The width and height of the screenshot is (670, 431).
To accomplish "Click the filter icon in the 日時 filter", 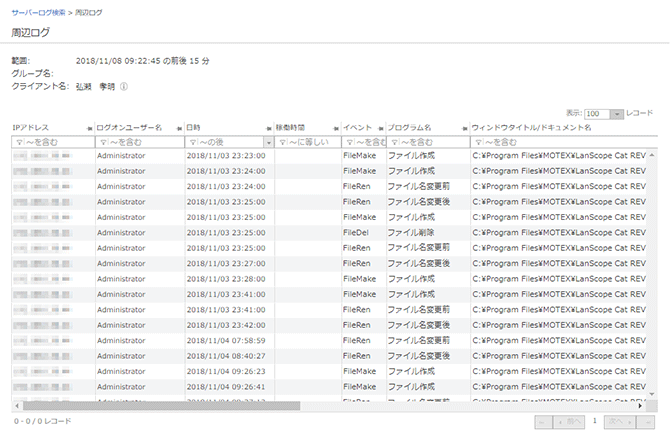I will coord(191,142).
